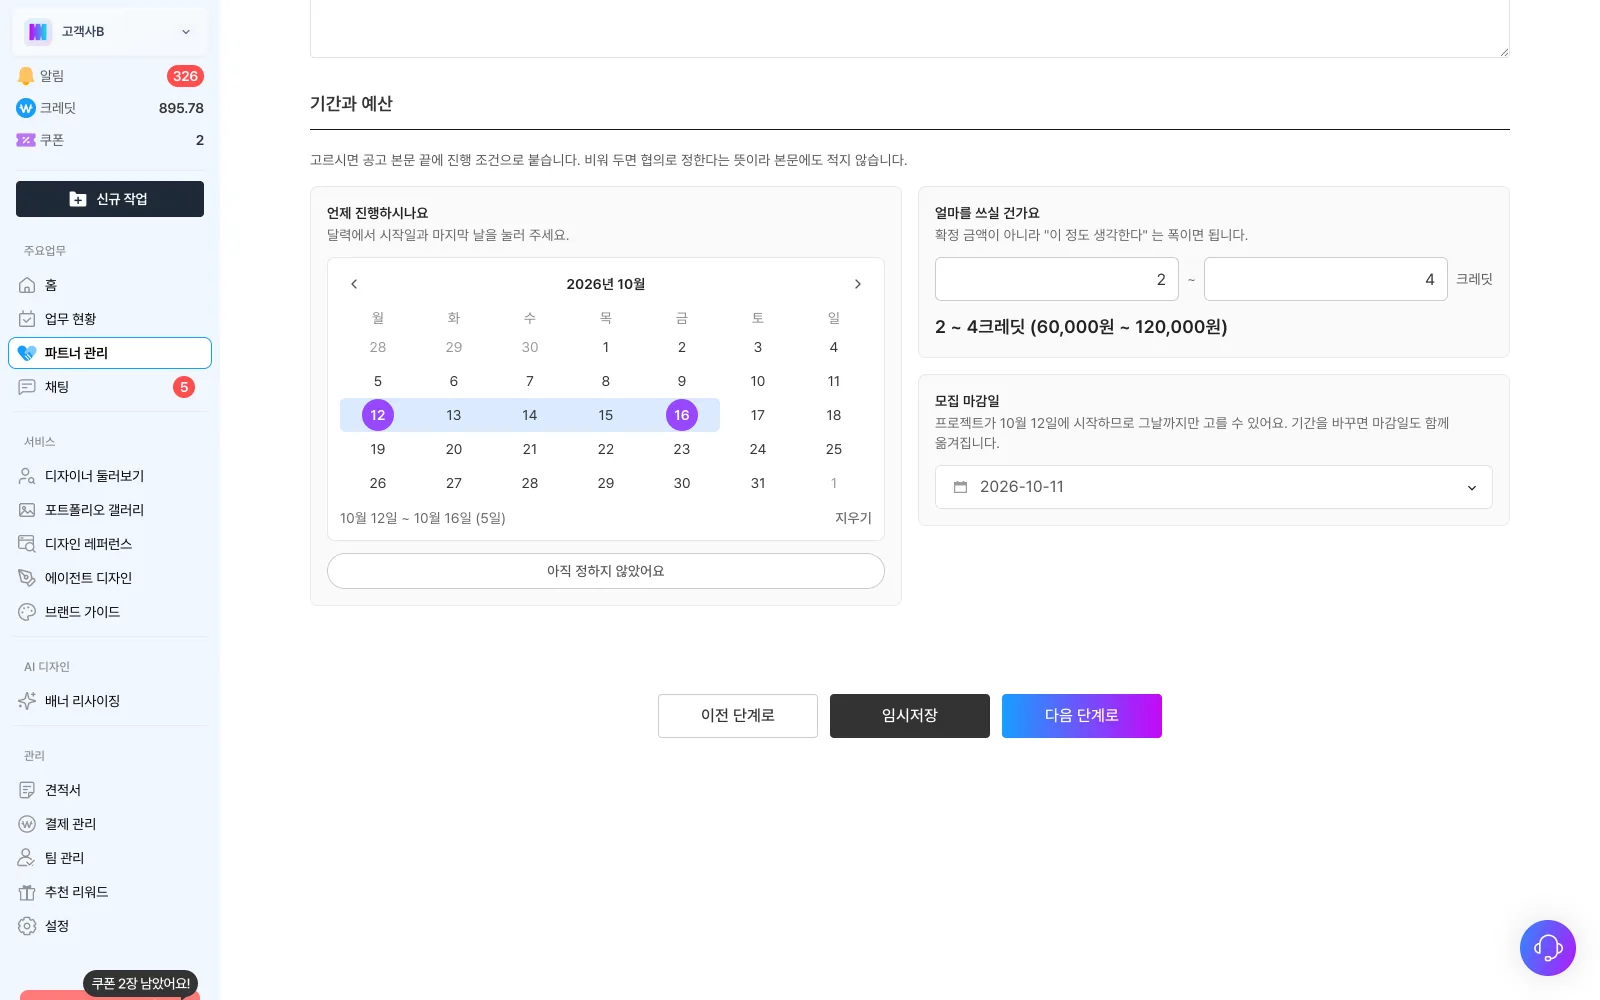Viewport: 1600px width, 1000px height.
Task: Focus the maximum credit input field
Action: [1326, 279]
